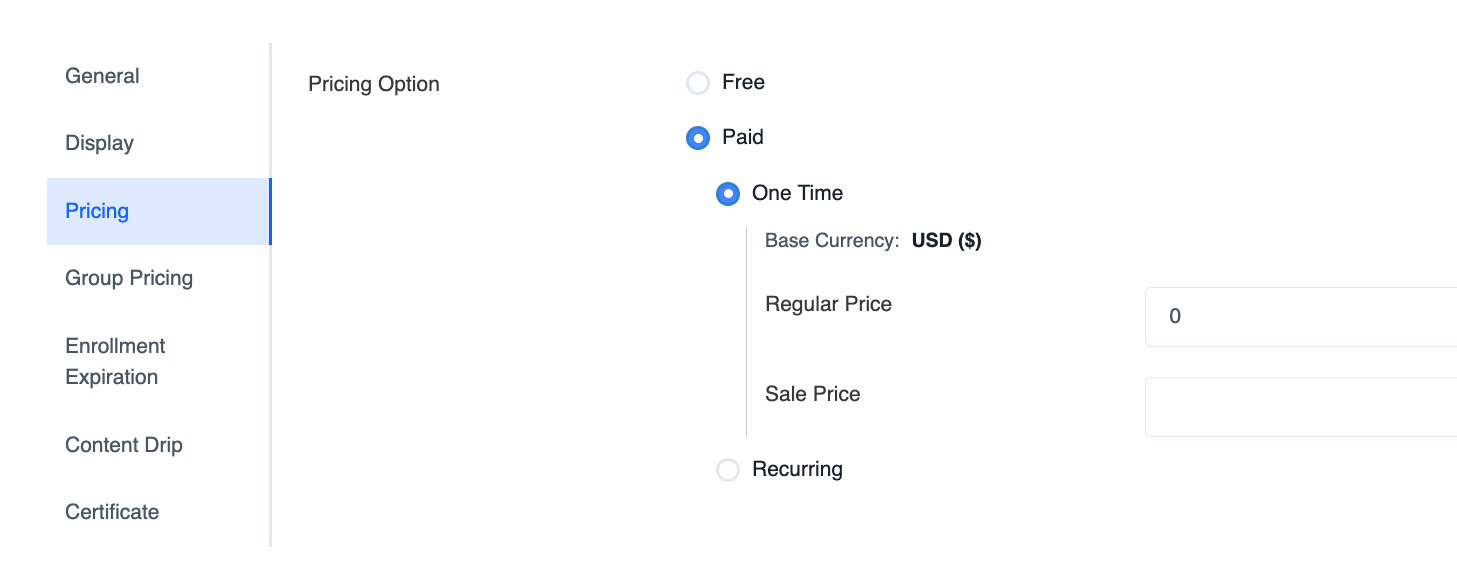
Task: Click into the Regular Price input field
Action: [x=1300, y=317]
